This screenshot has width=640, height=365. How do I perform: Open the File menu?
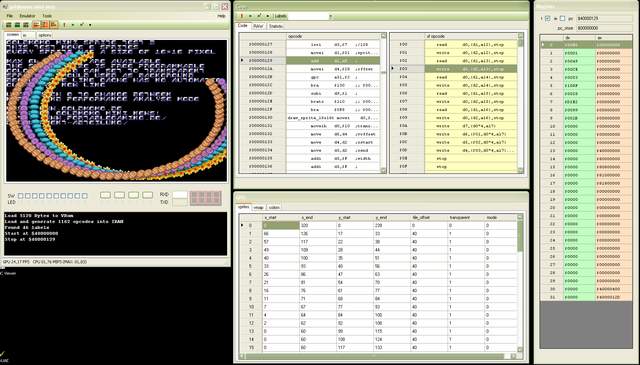[x=10, y=16]
